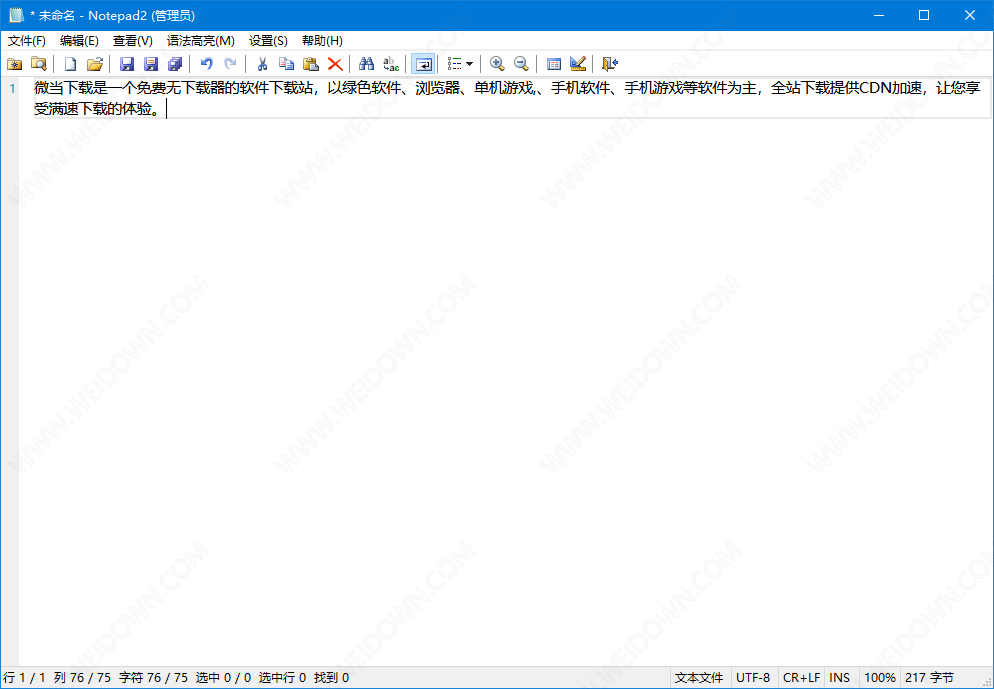This screenshot has height=689, width=994.
Task: Click the 字符 76 / 75 status entry
Action: tap(153, 678)
